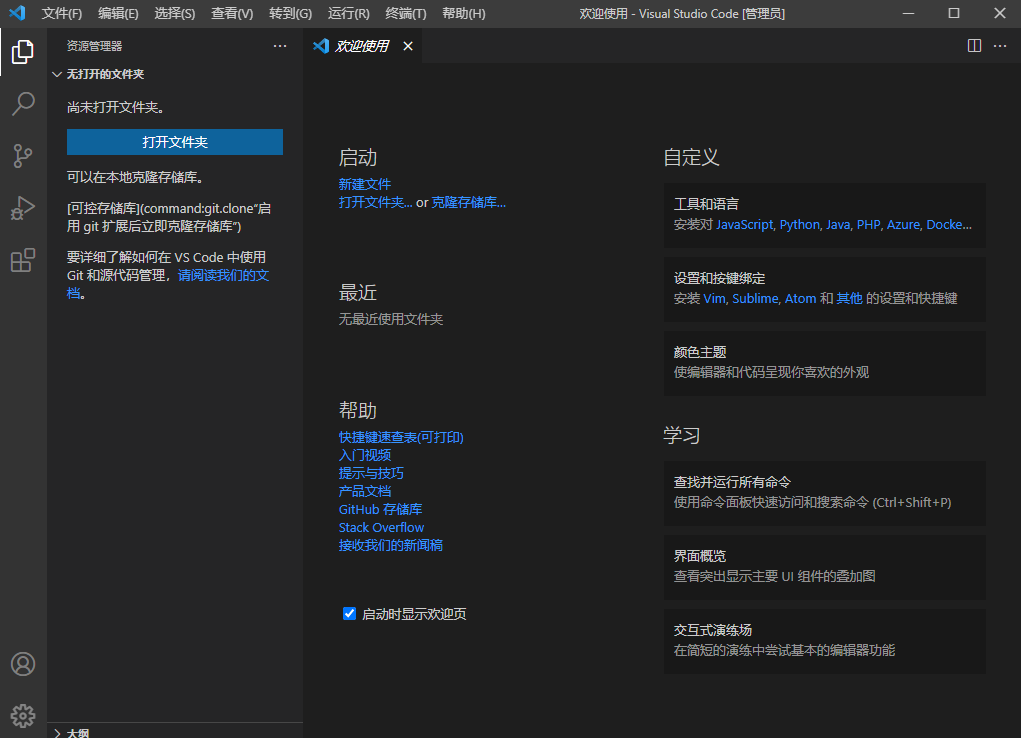The image size is (1021, 738).
Task: Open the Source Control view icon
Action: [23, 156]
